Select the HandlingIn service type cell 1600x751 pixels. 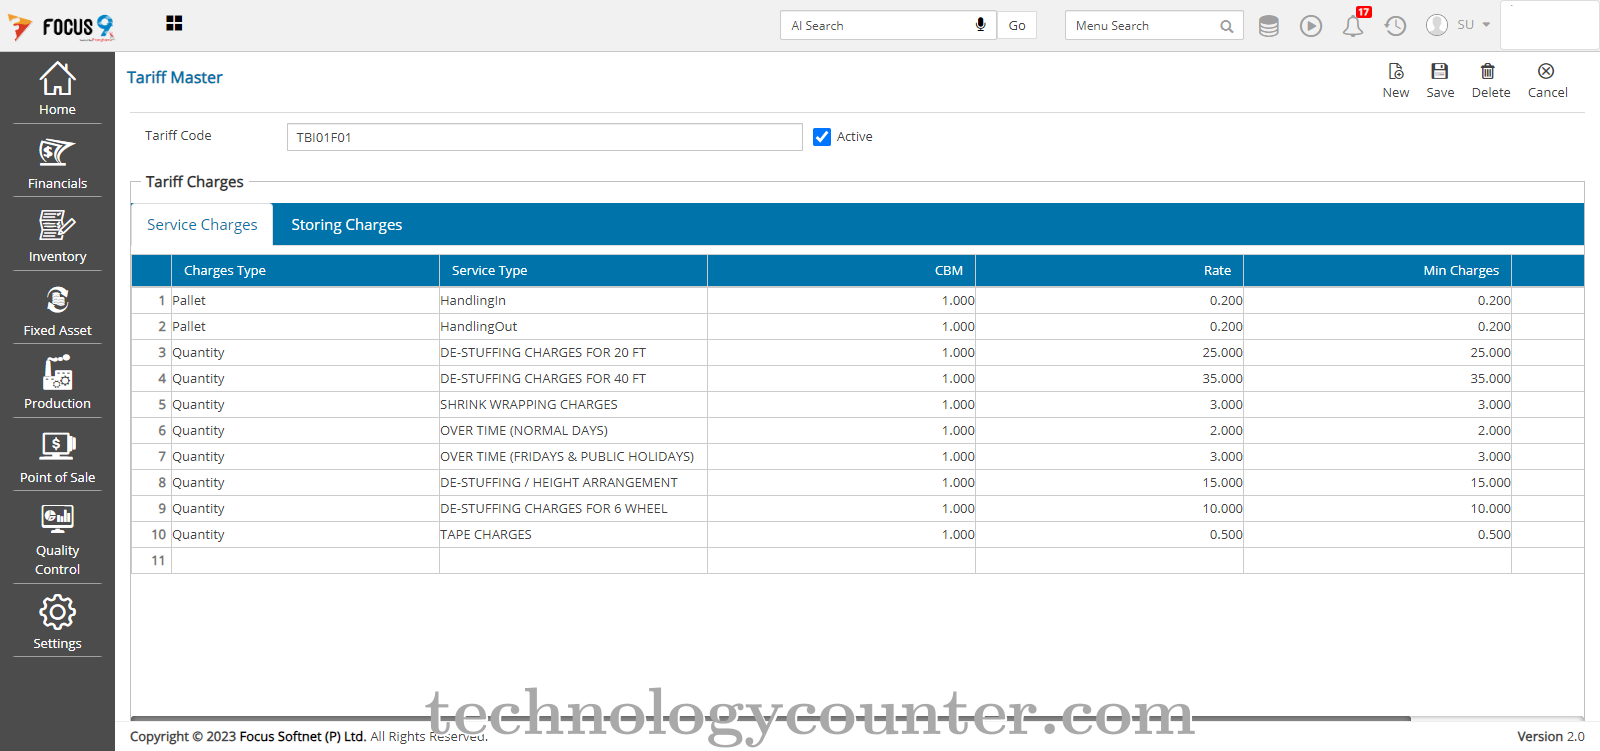573,300
